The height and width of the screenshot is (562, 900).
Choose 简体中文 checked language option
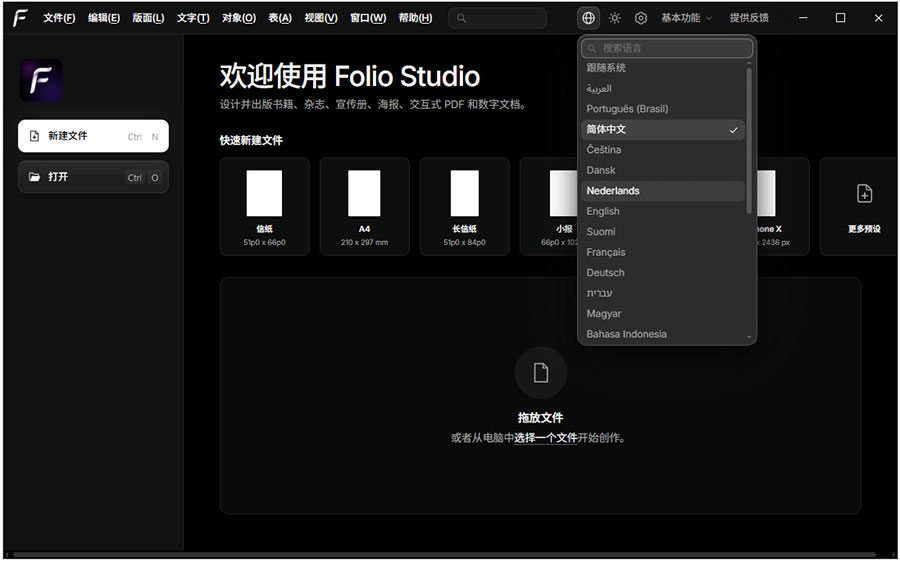click(662, 129)
